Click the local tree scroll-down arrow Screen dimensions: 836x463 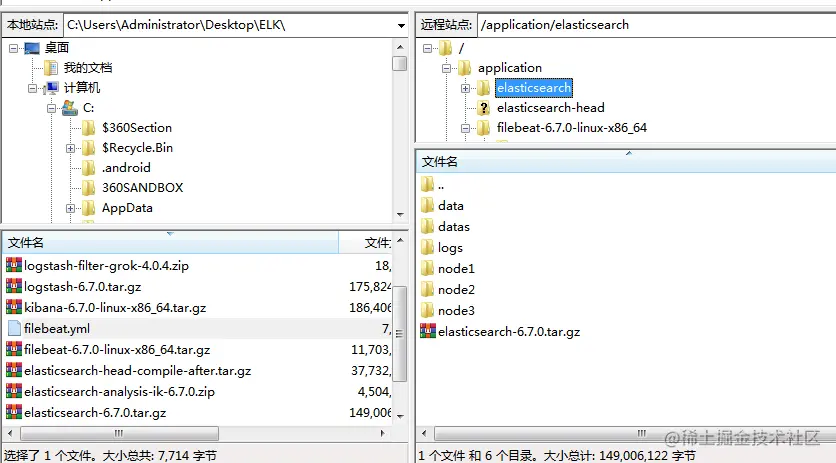point(400,214)
